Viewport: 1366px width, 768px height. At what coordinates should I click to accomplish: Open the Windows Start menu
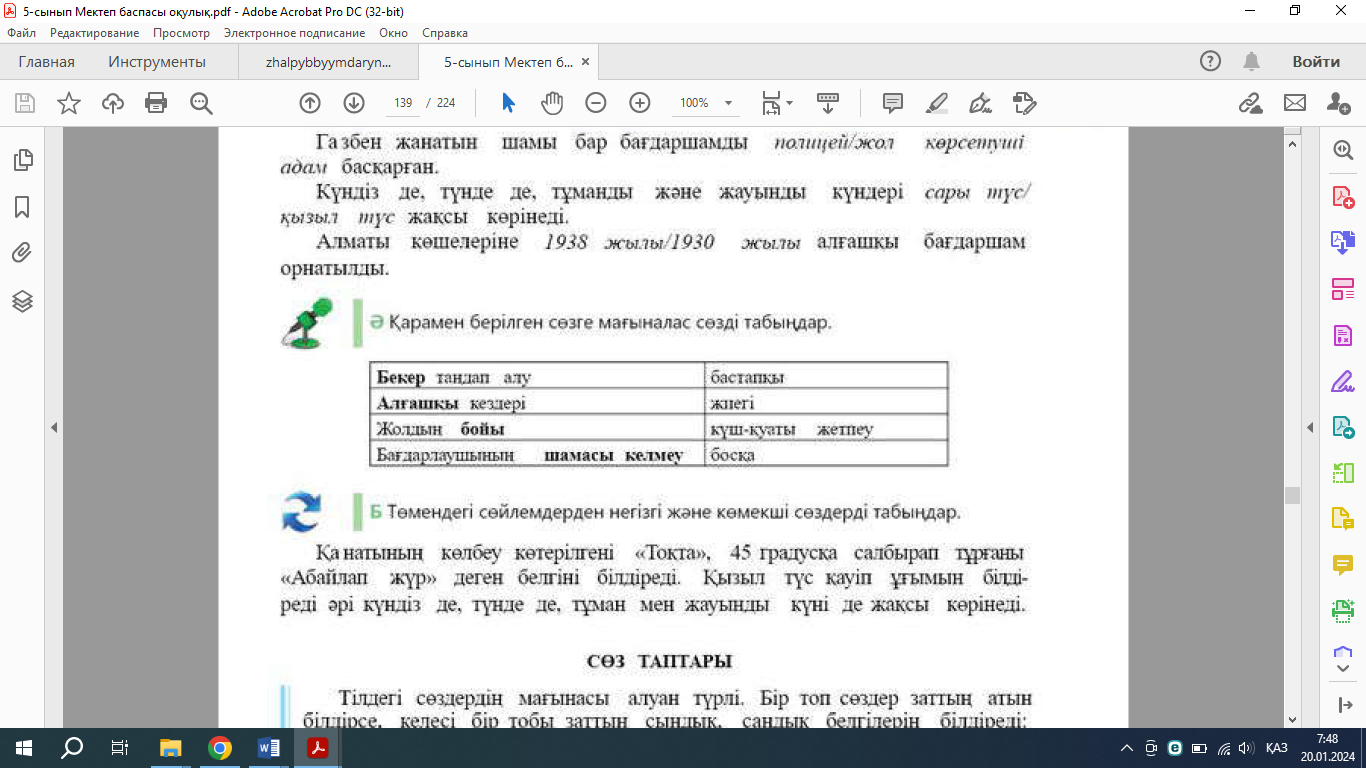[24, 748]
